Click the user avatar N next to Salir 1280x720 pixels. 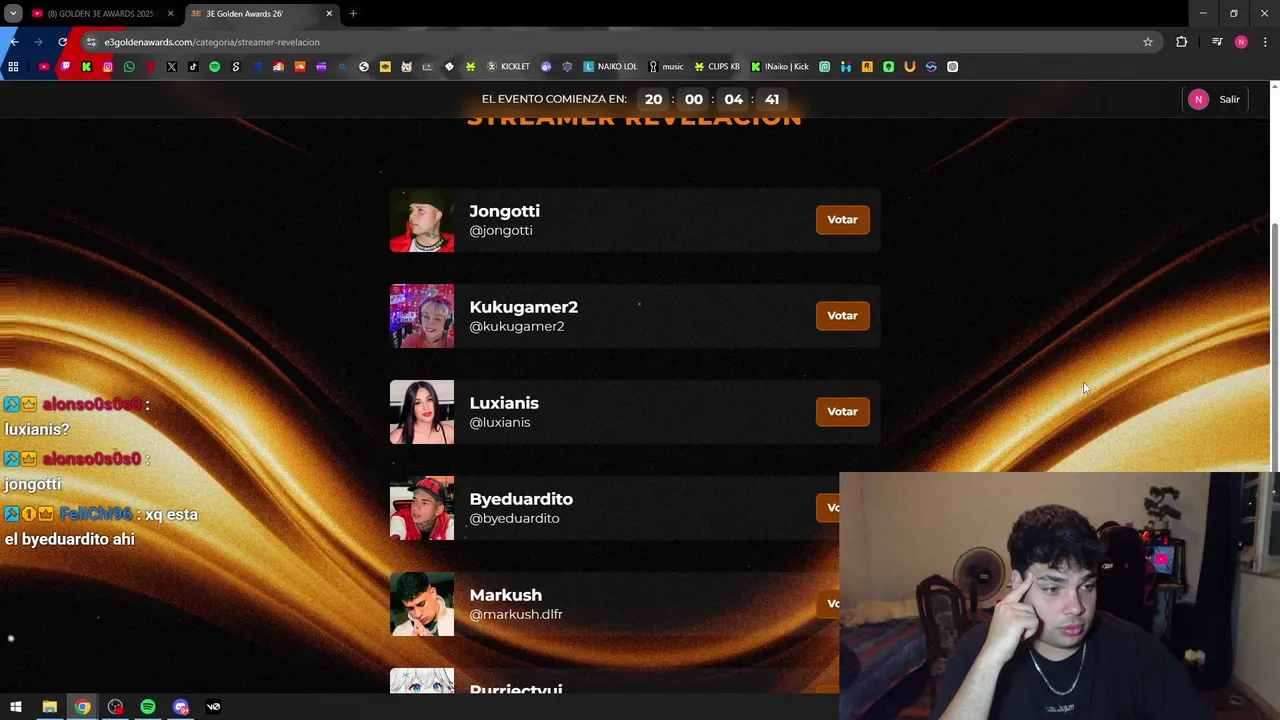(x=1198, y=99)
